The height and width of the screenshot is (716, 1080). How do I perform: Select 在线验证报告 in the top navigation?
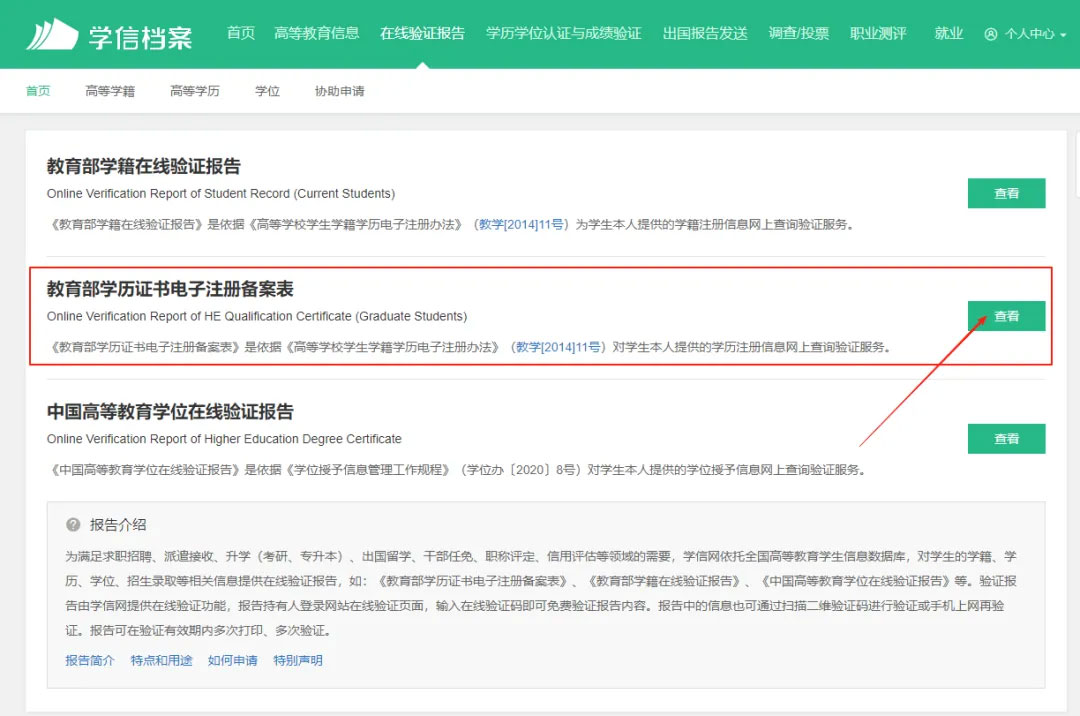pos(422,33)
